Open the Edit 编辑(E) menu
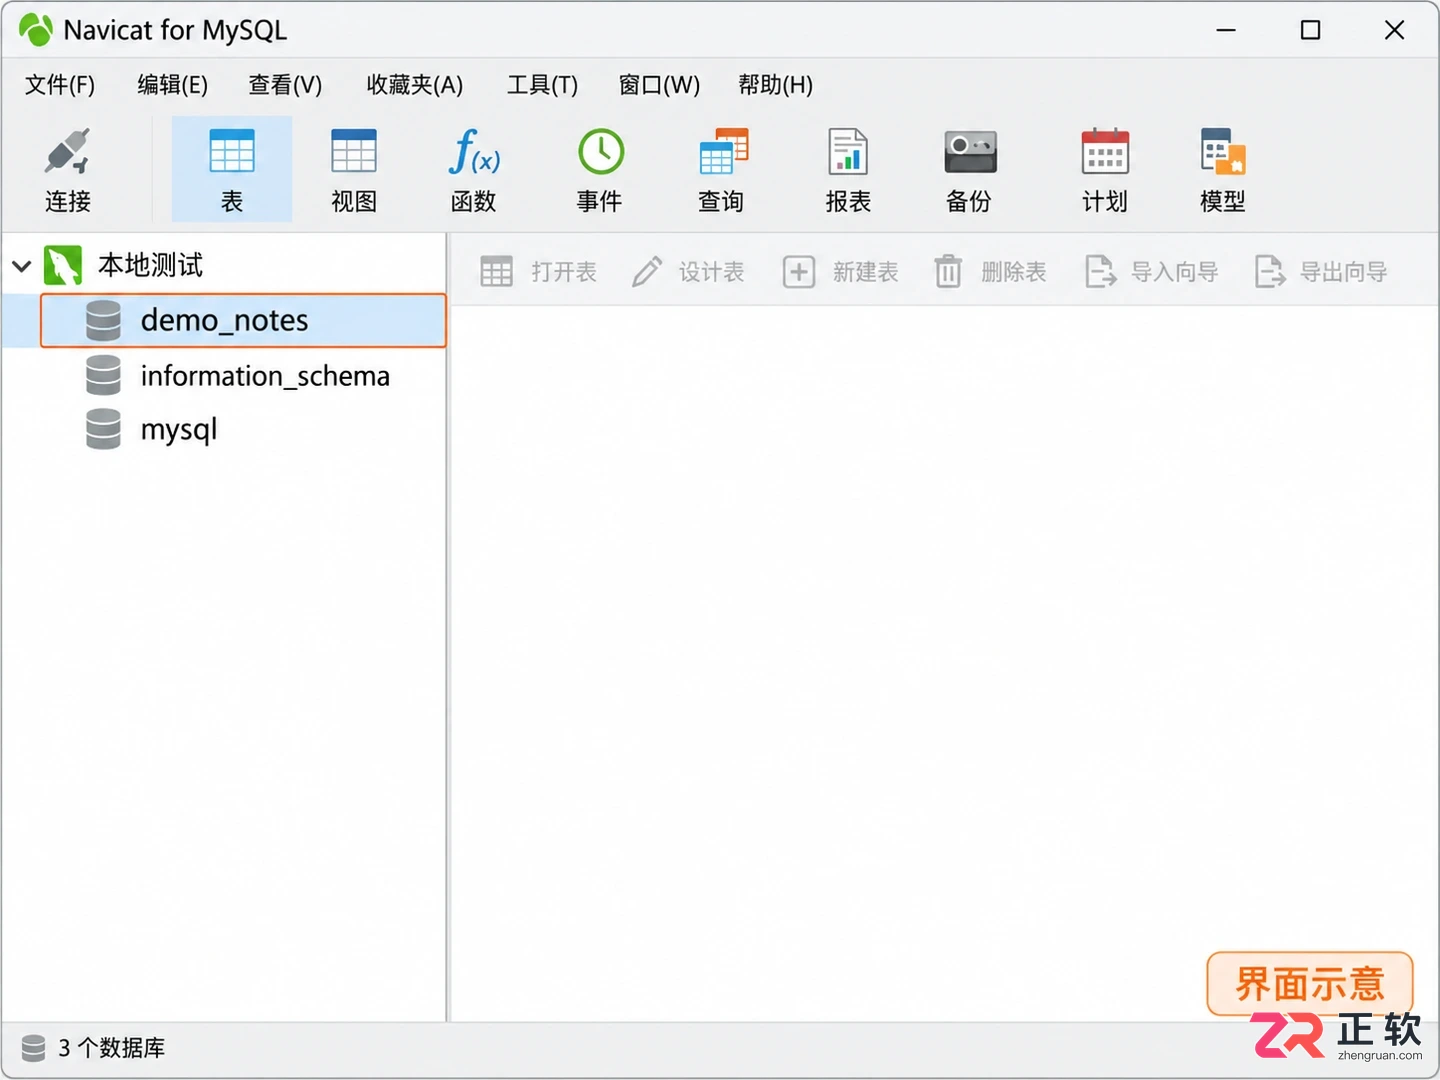 click(x=172, y=85)
